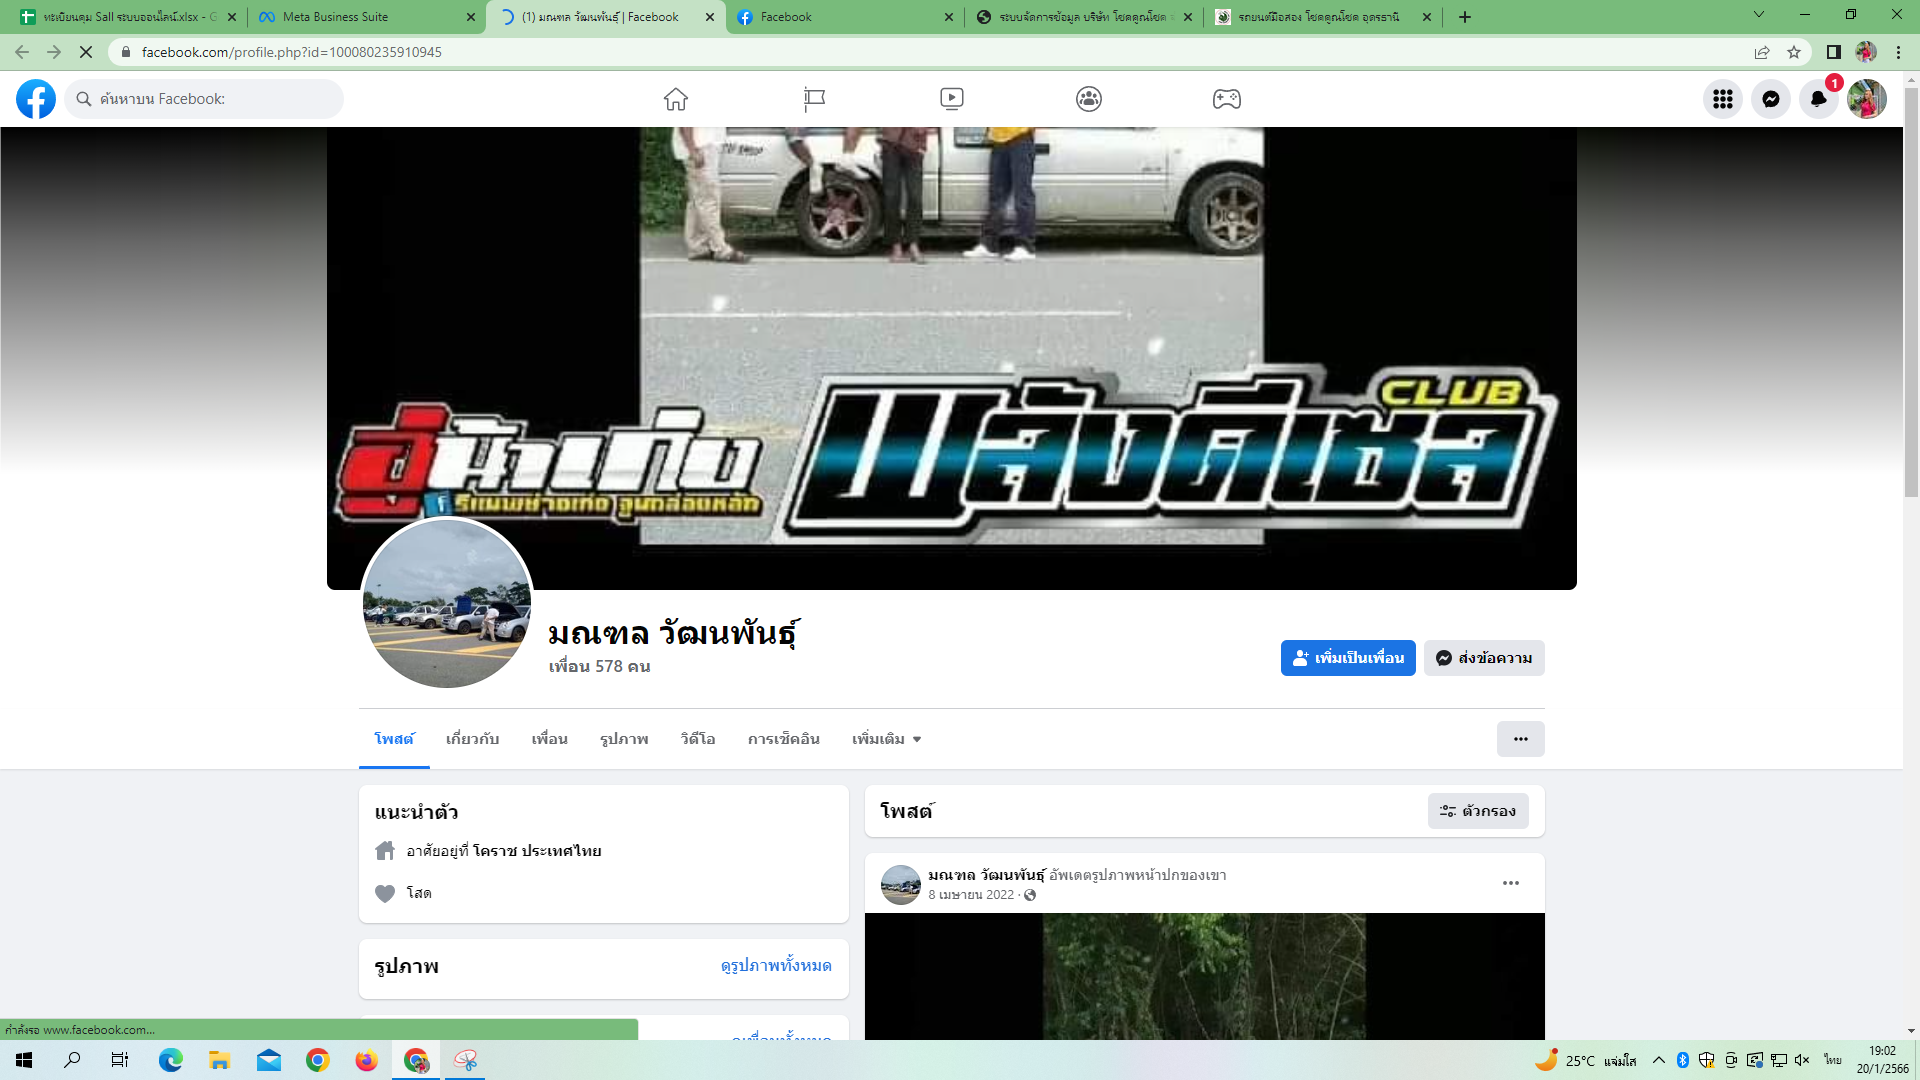
Task: Click the Facebook logo
Action: (36, 99)
